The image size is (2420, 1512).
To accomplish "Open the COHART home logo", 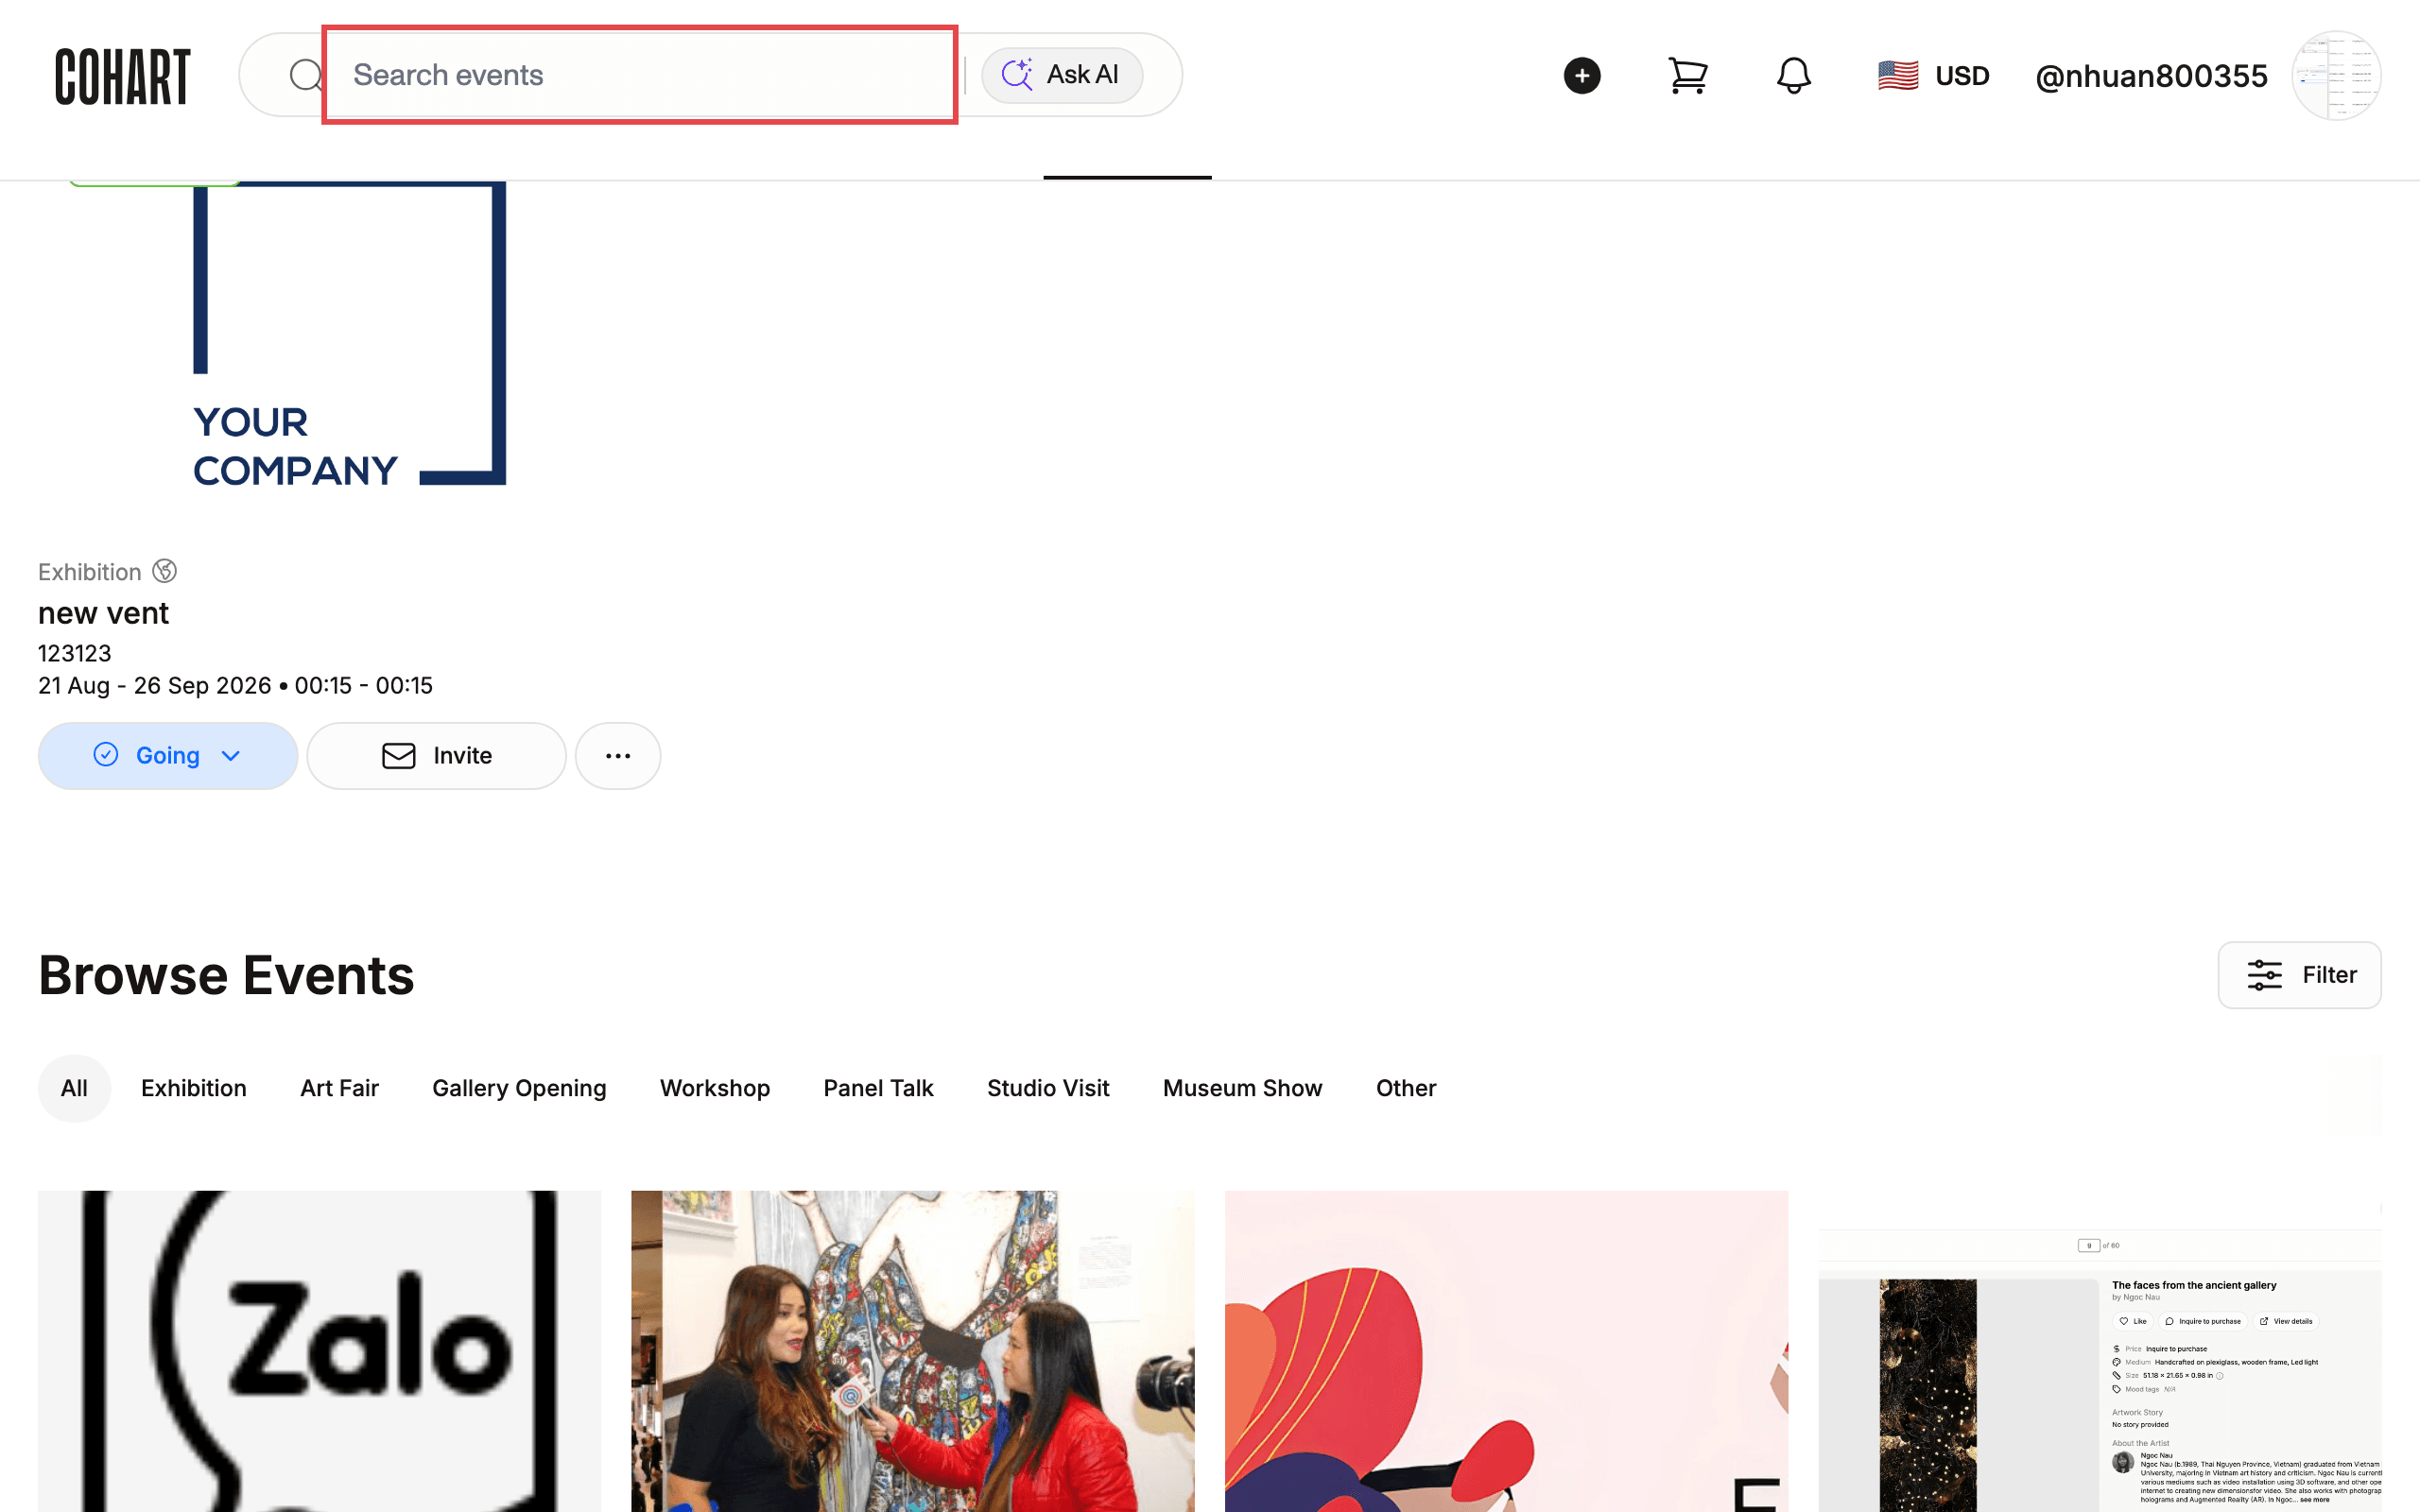I will point(122,76).
